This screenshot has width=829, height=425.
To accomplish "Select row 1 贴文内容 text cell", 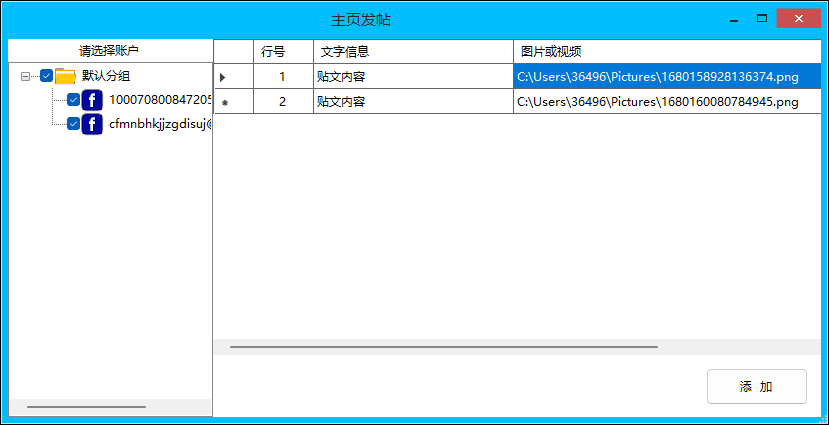I will pyautogui.click(x=412, y=77).
